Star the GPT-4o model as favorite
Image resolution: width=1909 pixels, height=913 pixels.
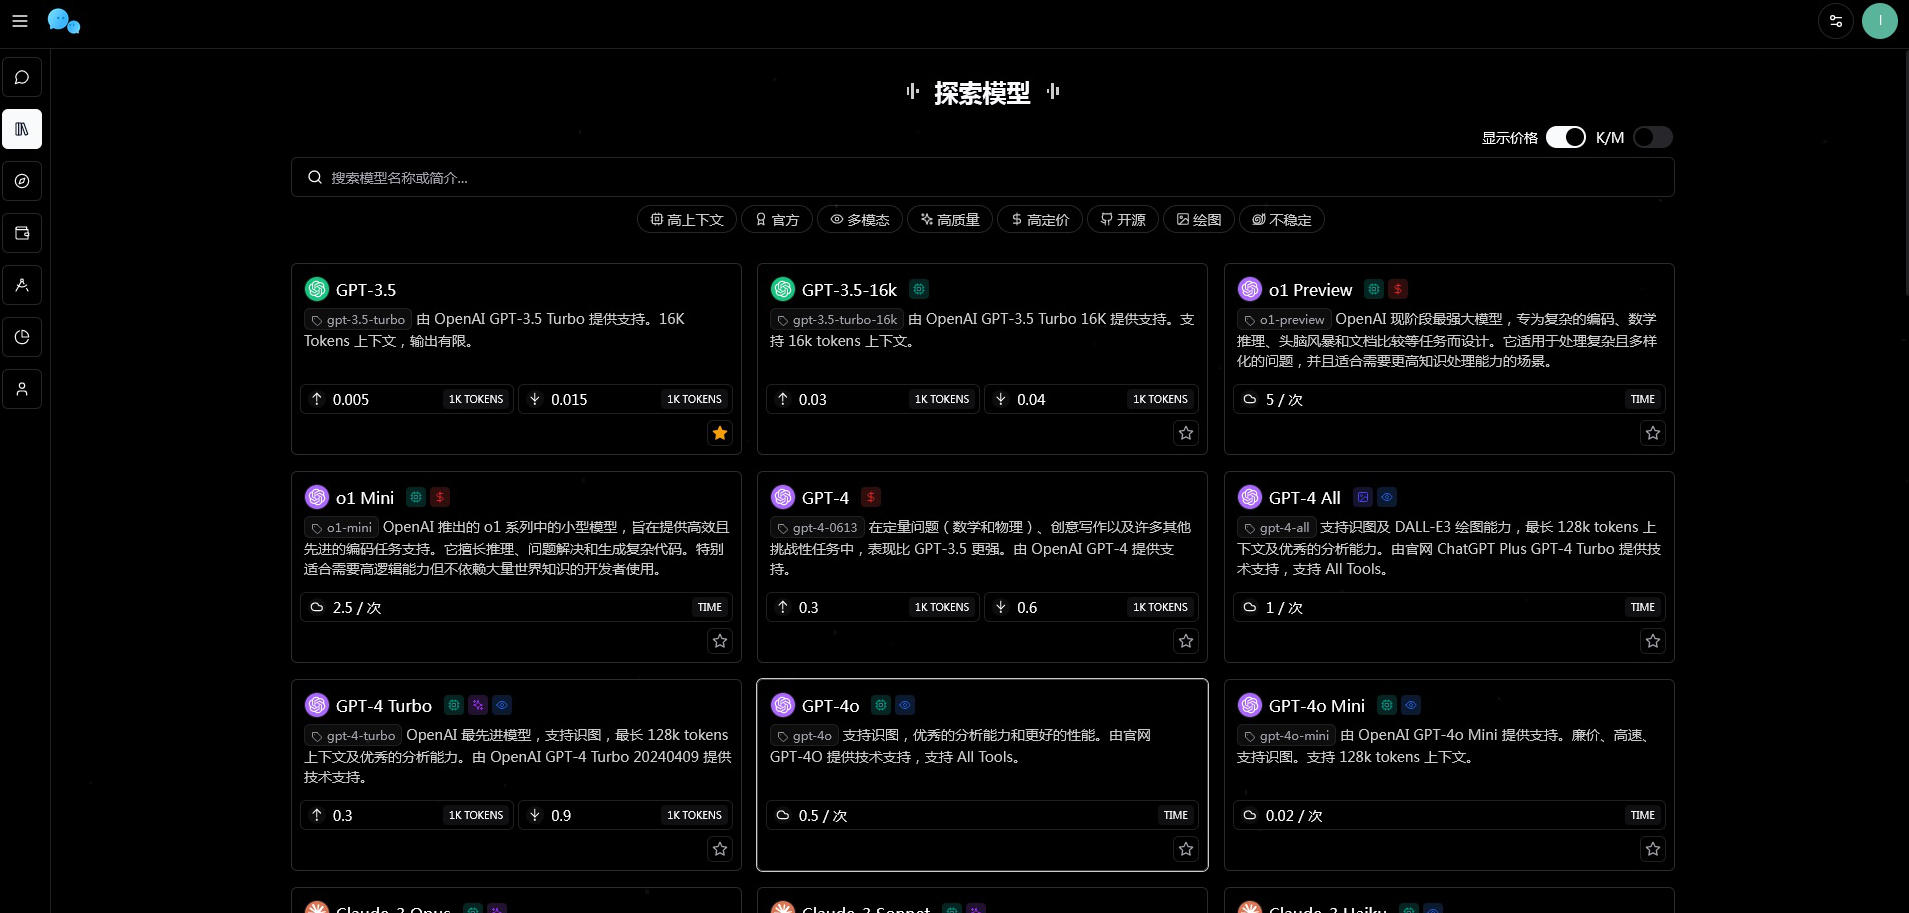click(x=1185, y=849)
